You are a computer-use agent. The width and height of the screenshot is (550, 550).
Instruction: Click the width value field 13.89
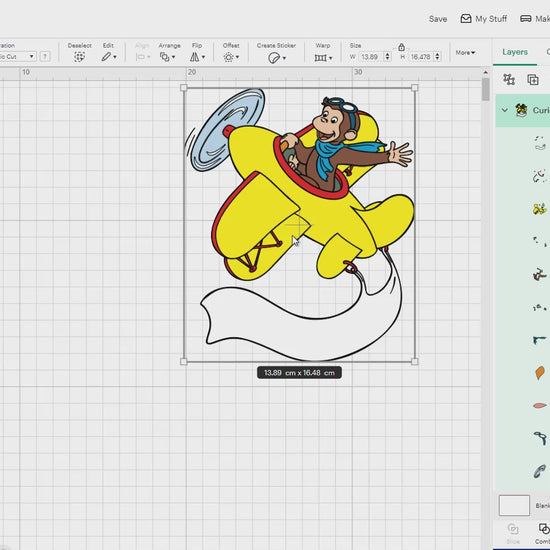tap(371, 56)
